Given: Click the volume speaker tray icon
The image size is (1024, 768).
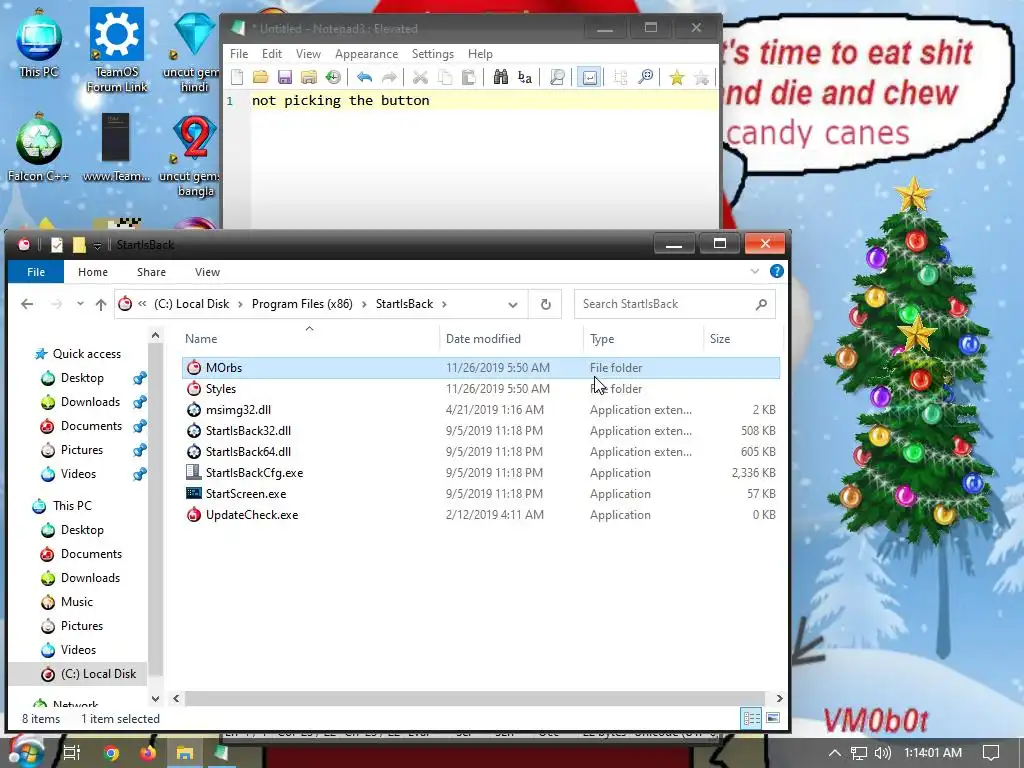Looking at the screenshot, I should pyautogui.click(x=882, y=753).
